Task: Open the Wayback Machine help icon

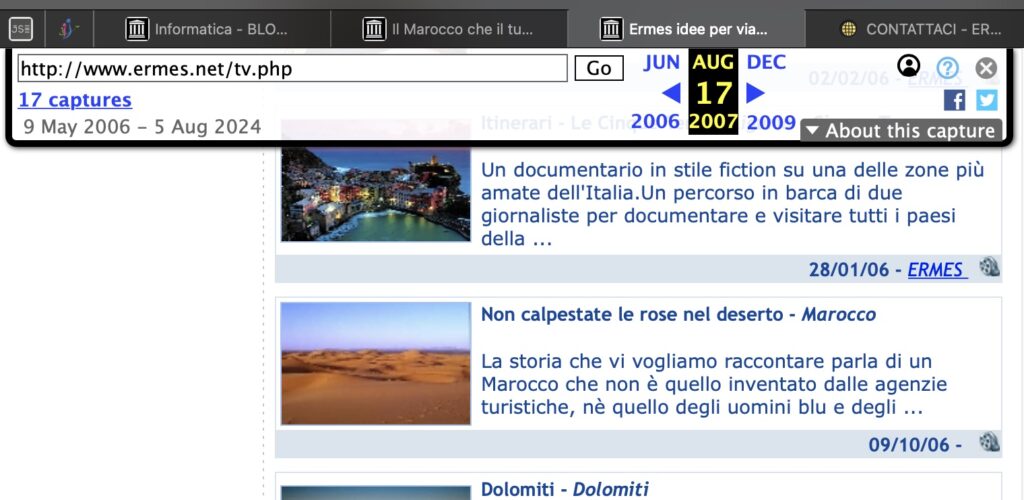Action: coord(947,68)
